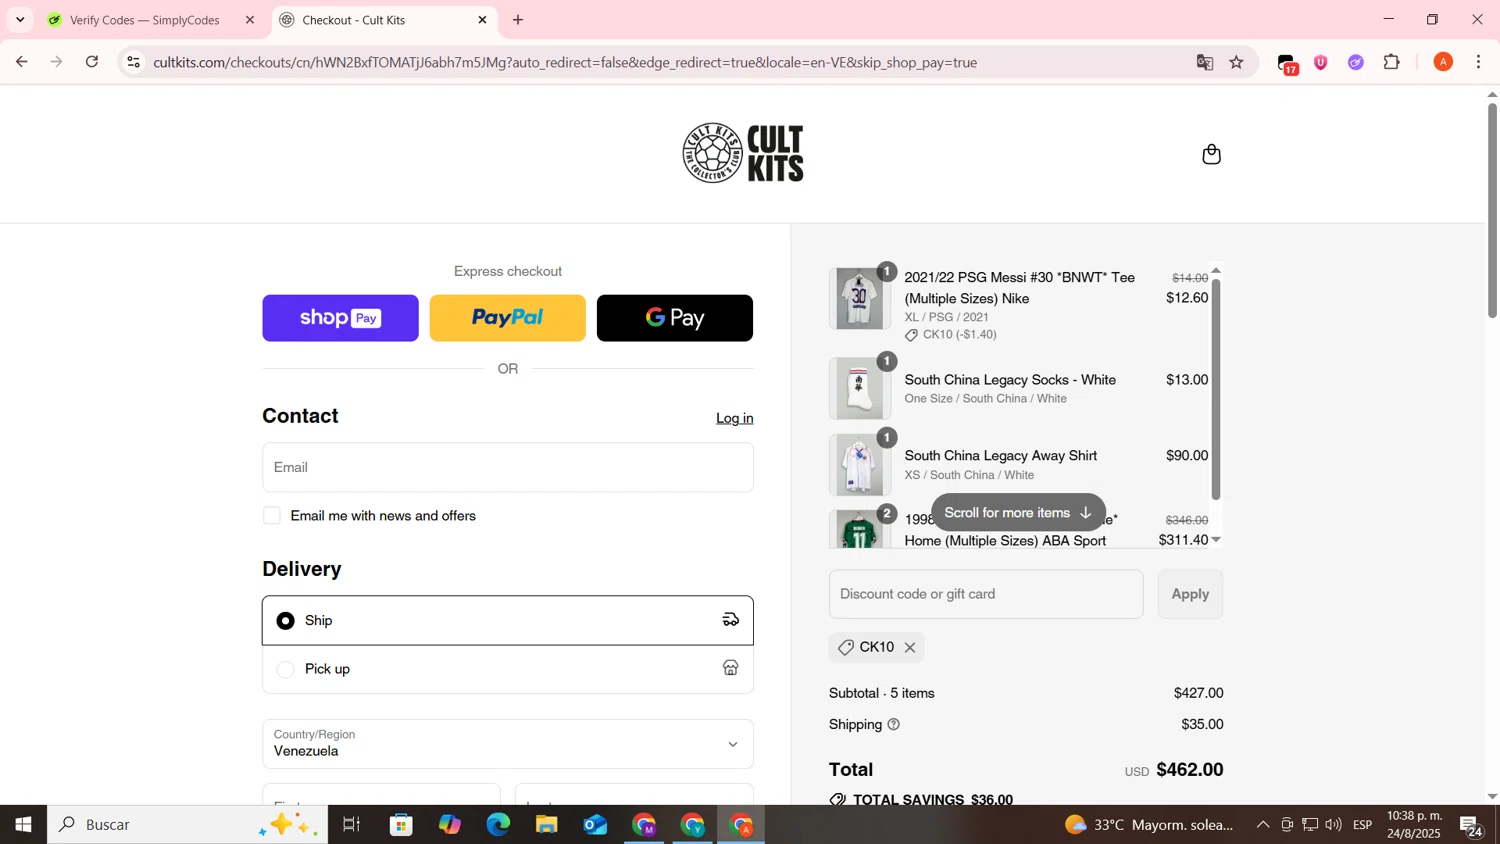This screenshot has height=844, width=1500.
Task: Open File Explorer from taskbar
Action: [546, 825]
